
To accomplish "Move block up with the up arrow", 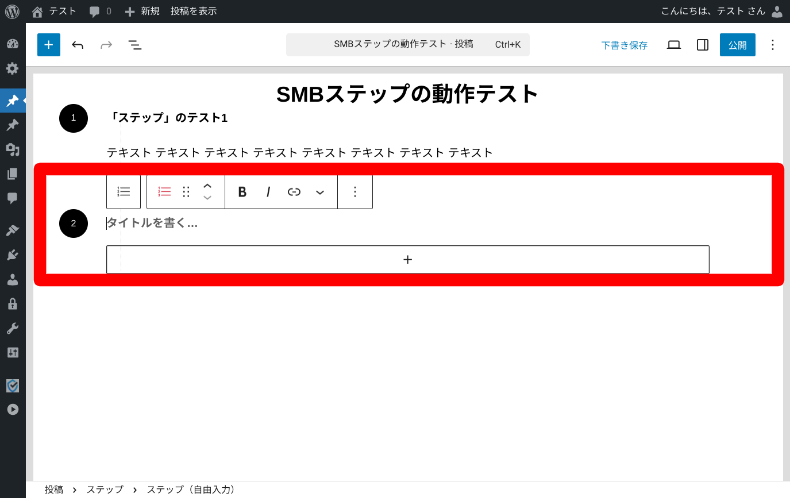I will tap(207, 185).
